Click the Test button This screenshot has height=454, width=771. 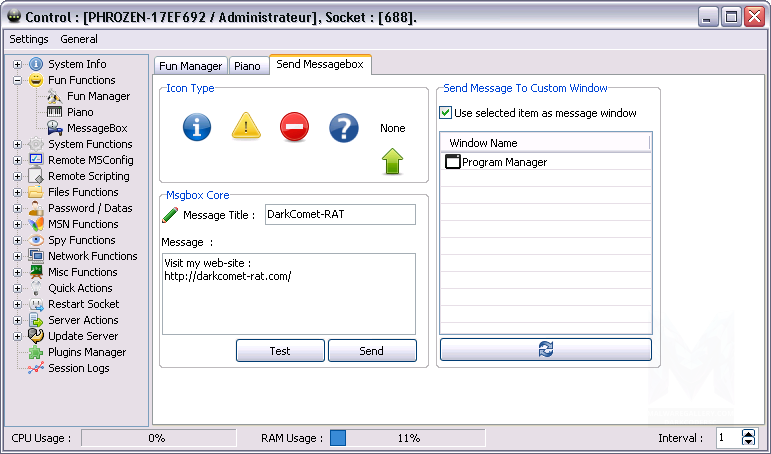coord(280,351)
